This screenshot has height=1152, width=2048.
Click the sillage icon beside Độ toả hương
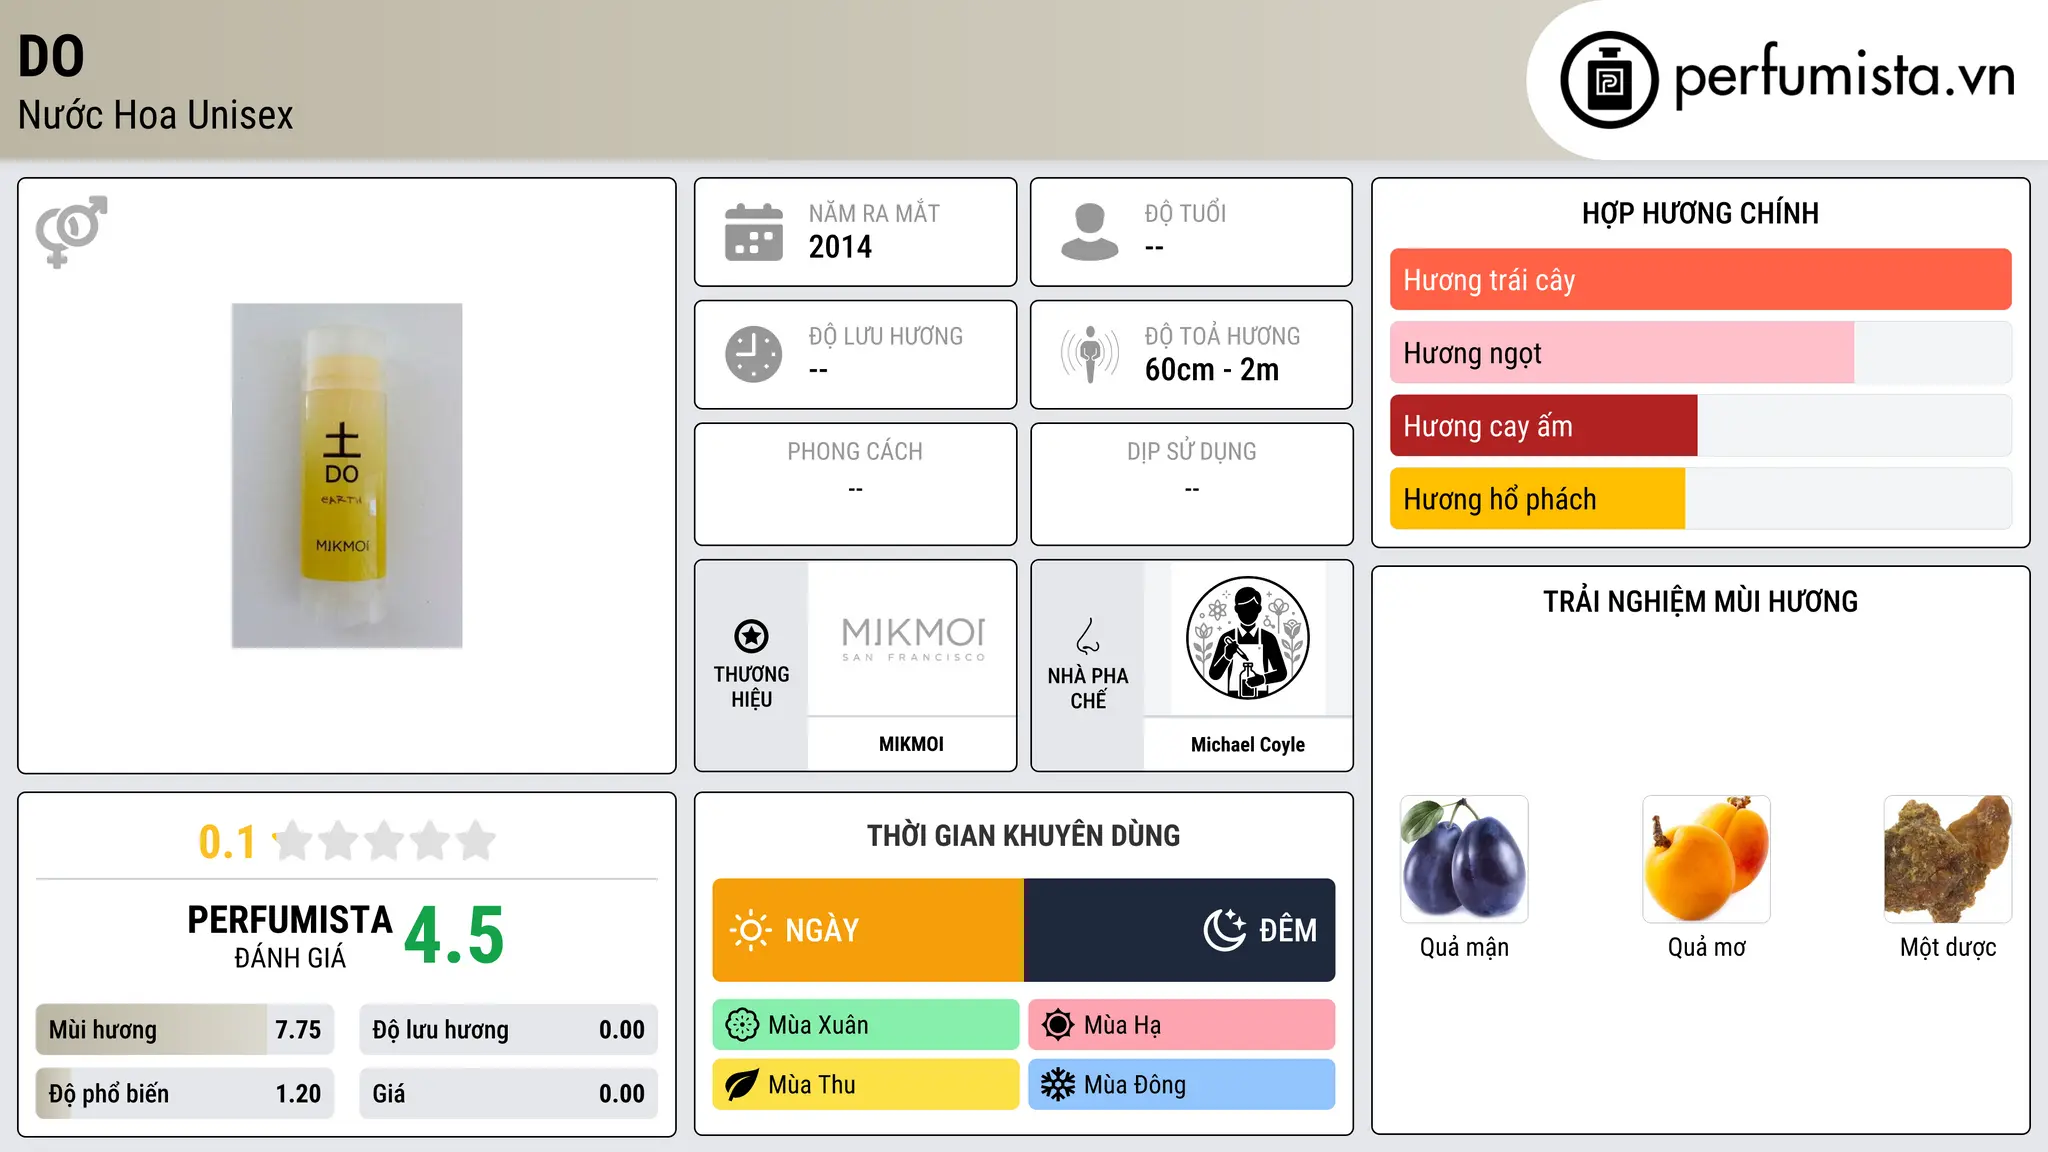(x=1090, y=354)
